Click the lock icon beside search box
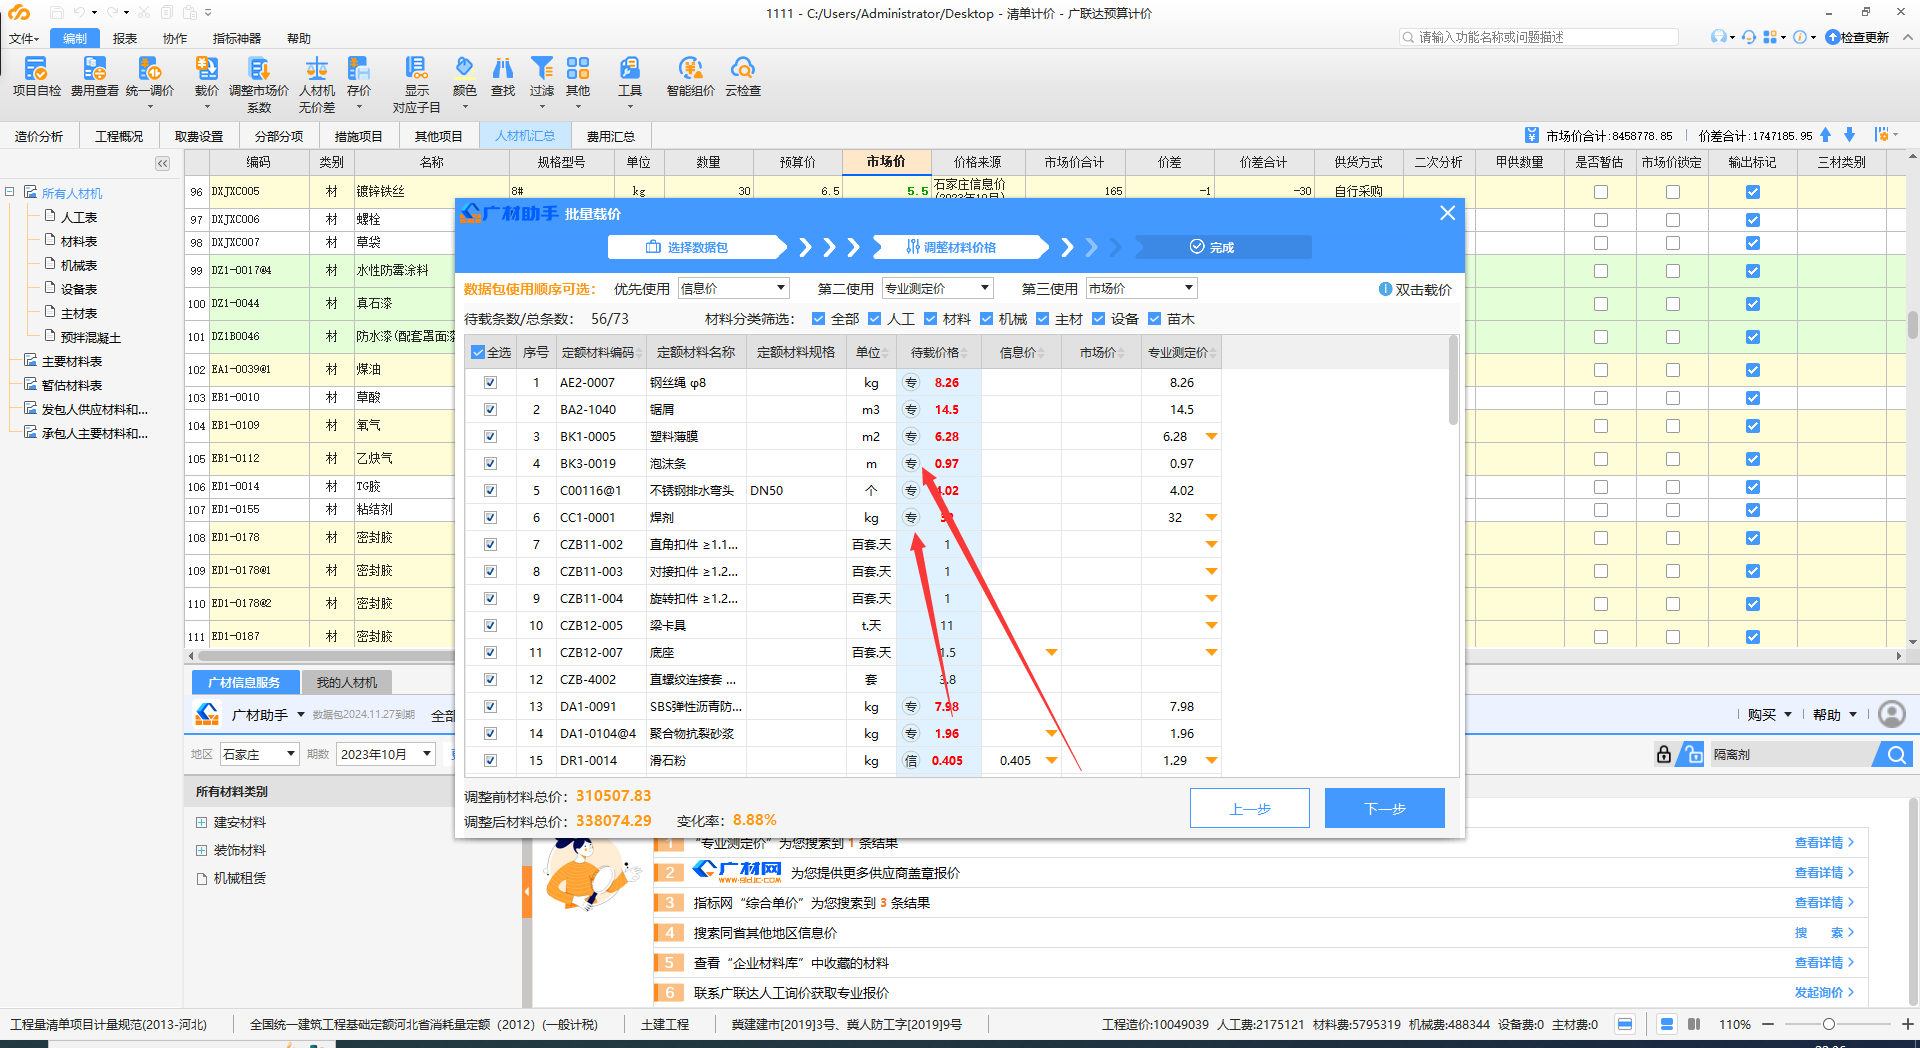 coord(1664,754)
